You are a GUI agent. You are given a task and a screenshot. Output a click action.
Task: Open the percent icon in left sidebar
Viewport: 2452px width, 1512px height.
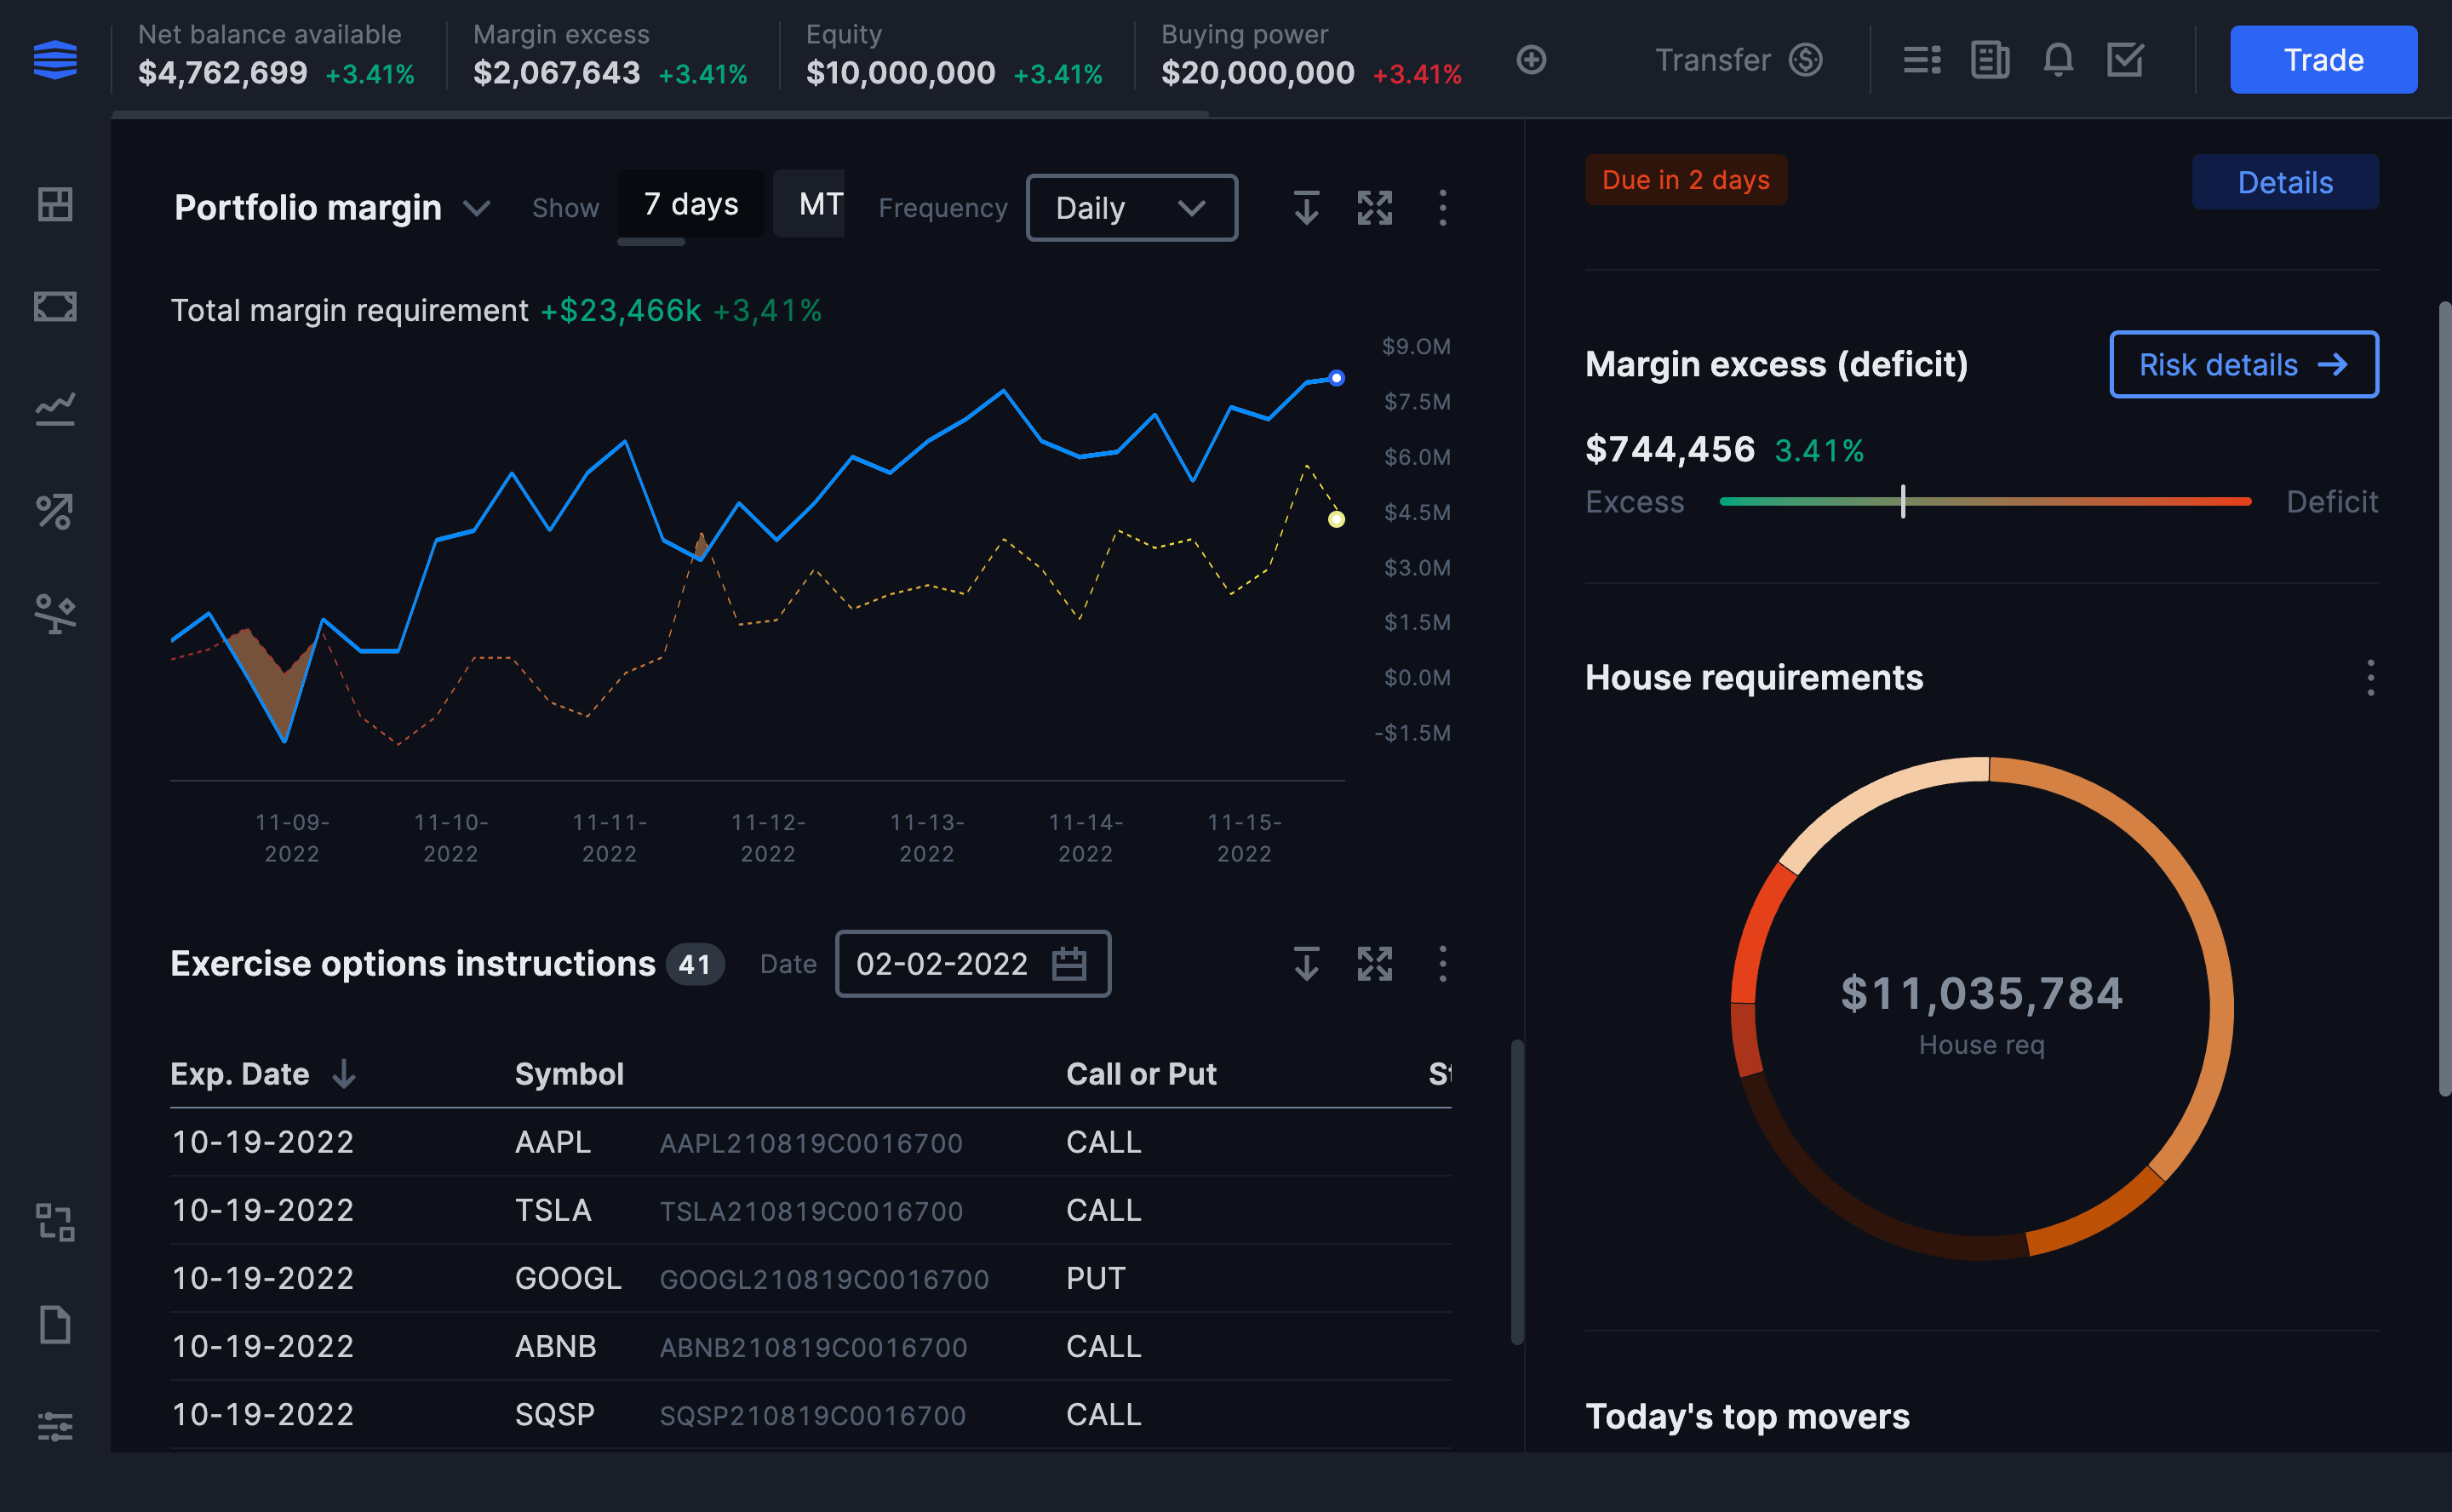click(x=55, y=512)
